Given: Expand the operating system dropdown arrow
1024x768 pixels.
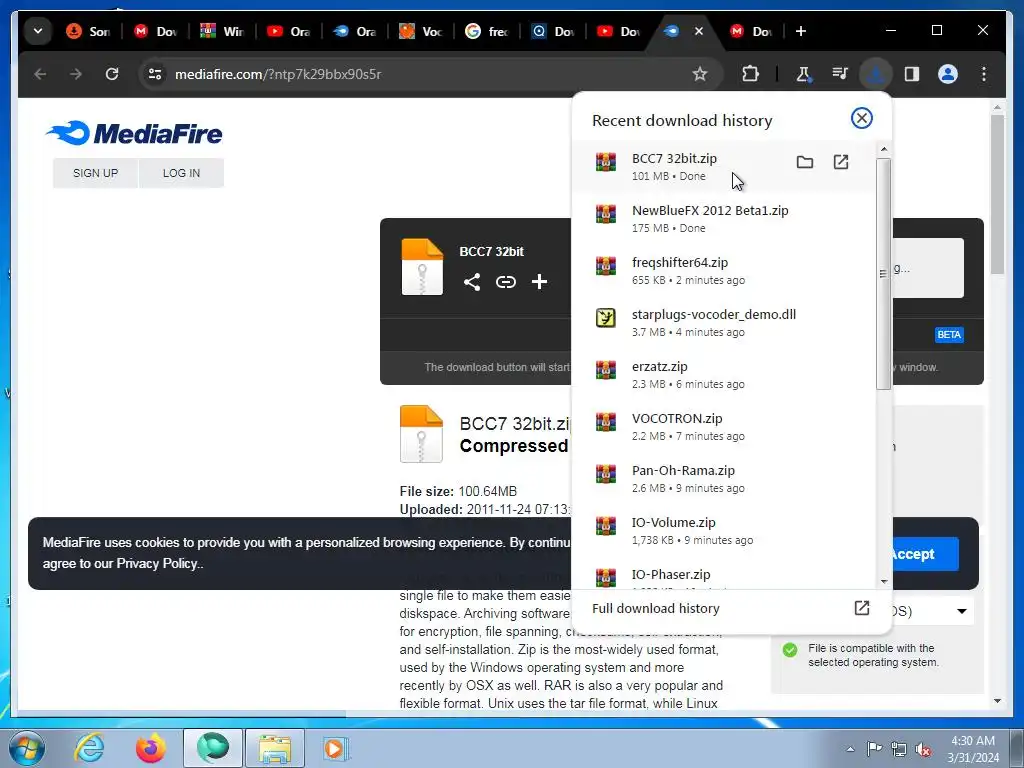Looking at the screenshot, I should pyautogui.click(x=962, y=611).
